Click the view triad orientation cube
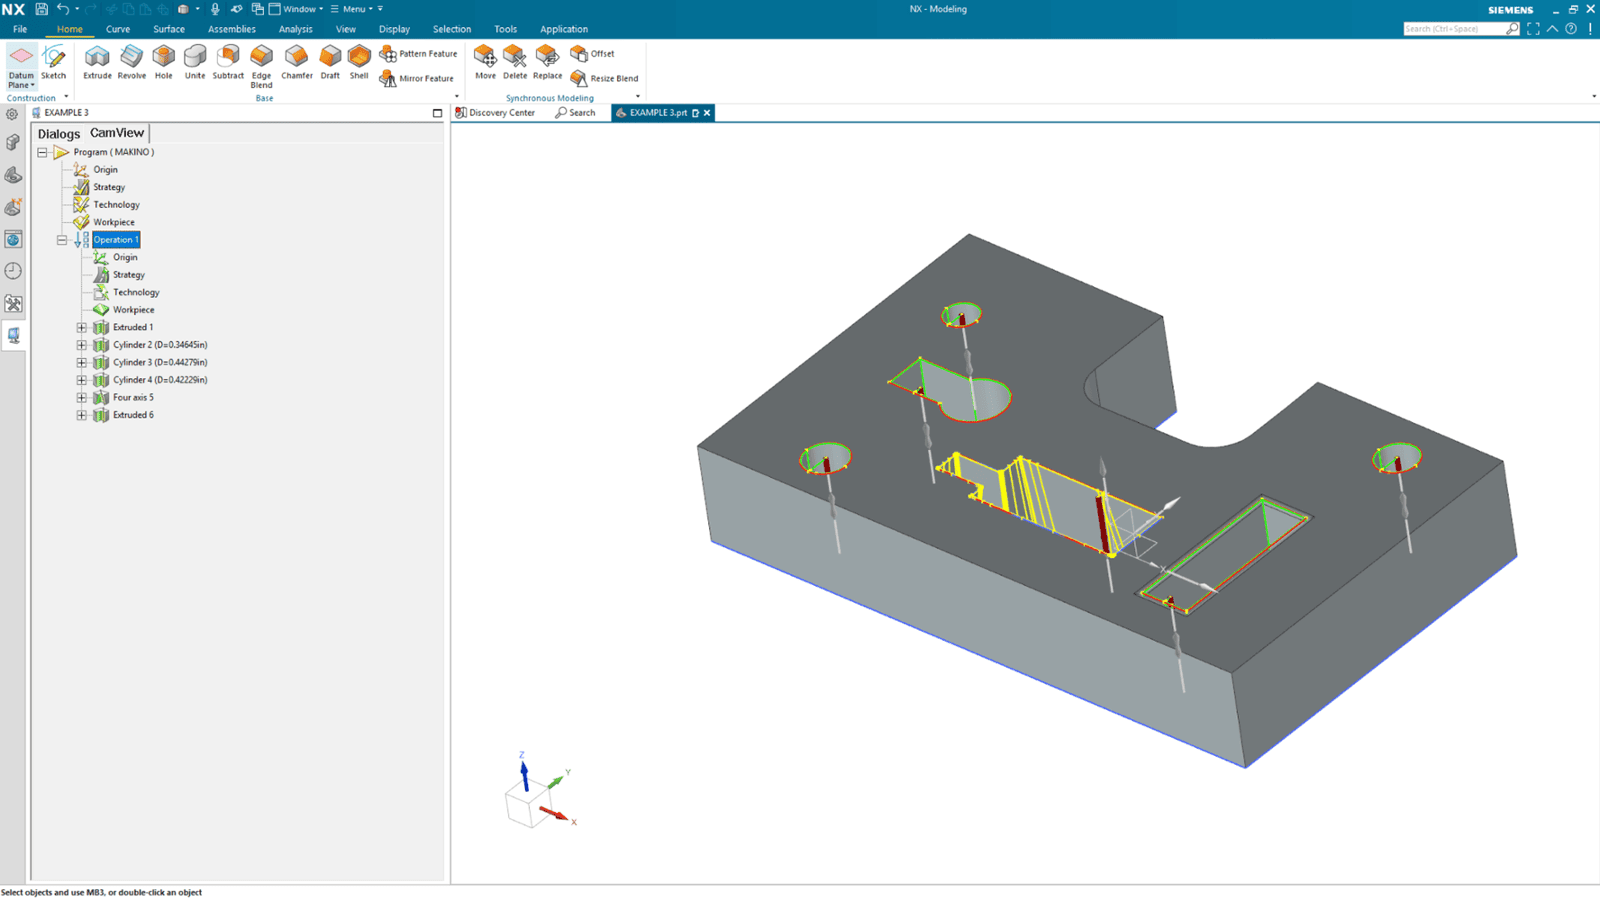1600x900 pixels. 527,803
